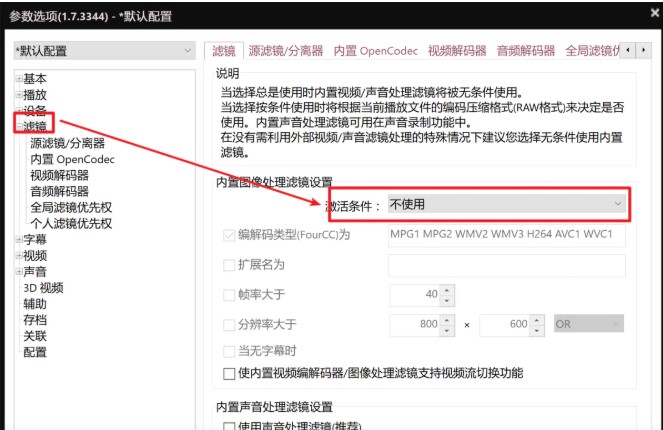This screenshot has width=663, height=430.
Task: Toggle 扩展名为 checkbox
Action: click(229, 265)
